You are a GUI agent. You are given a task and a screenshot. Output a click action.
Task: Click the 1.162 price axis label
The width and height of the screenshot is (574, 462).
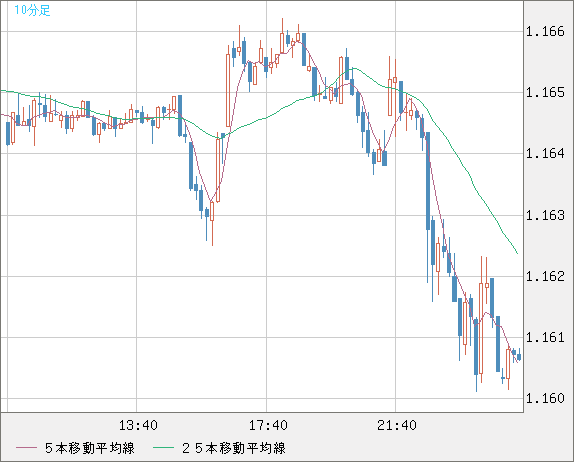[545, 276]
